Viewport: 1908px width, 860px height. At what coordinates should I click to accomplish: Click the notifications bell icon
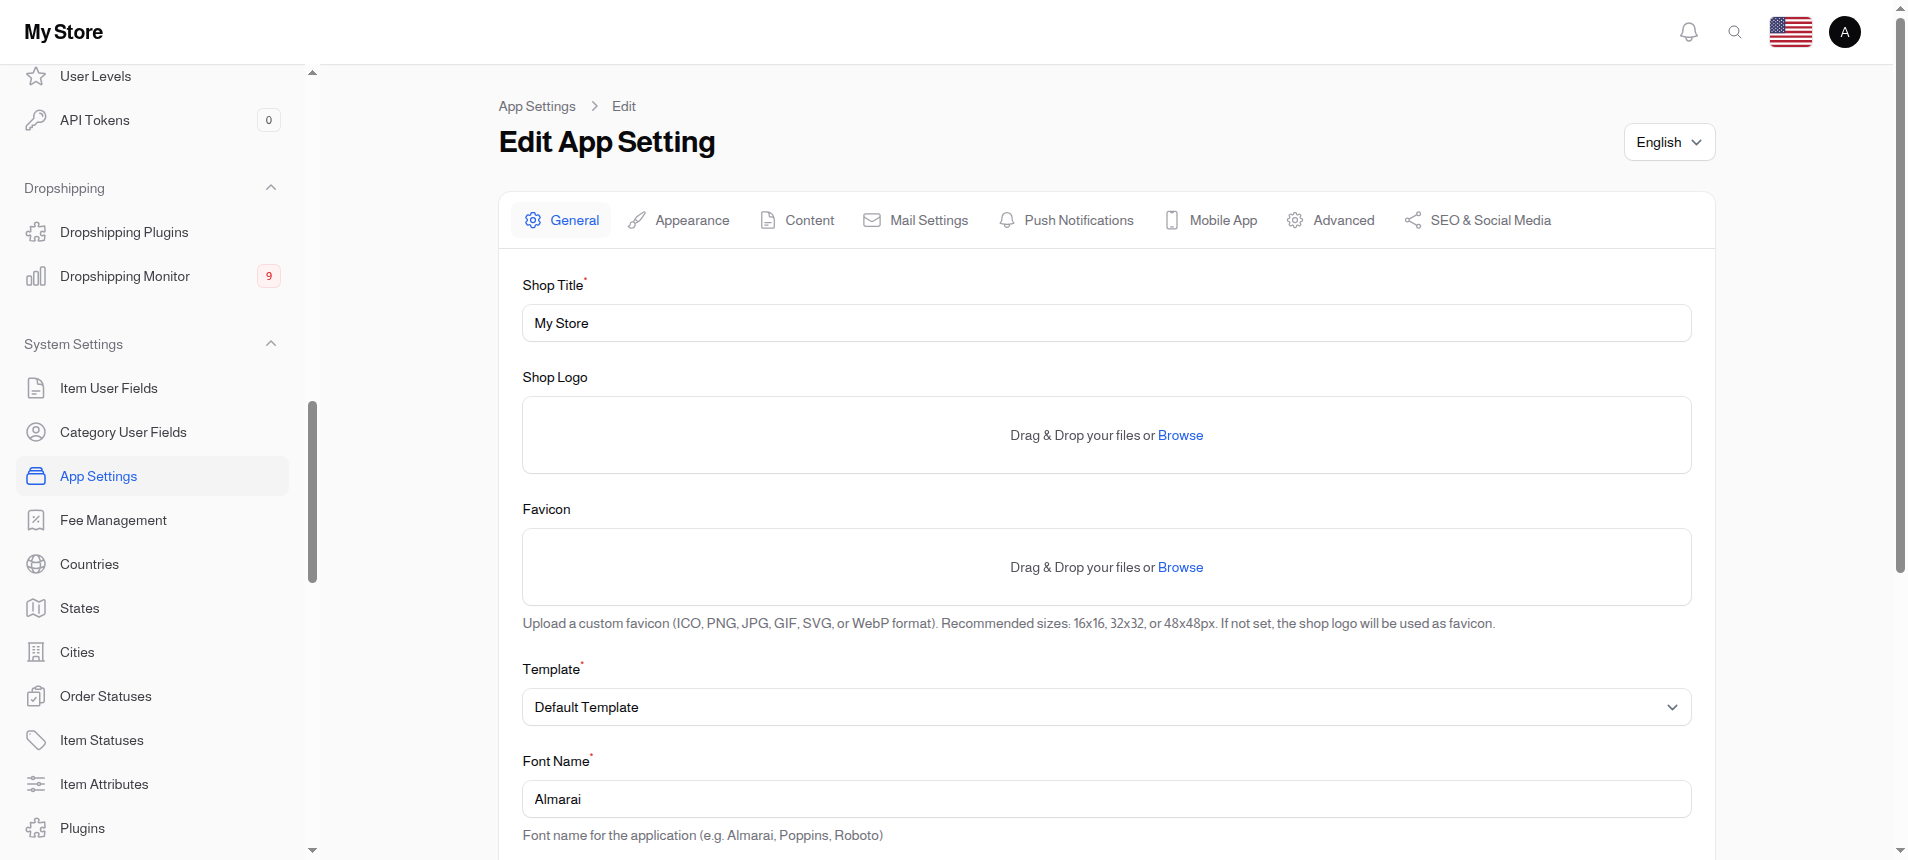point(1689,32)
